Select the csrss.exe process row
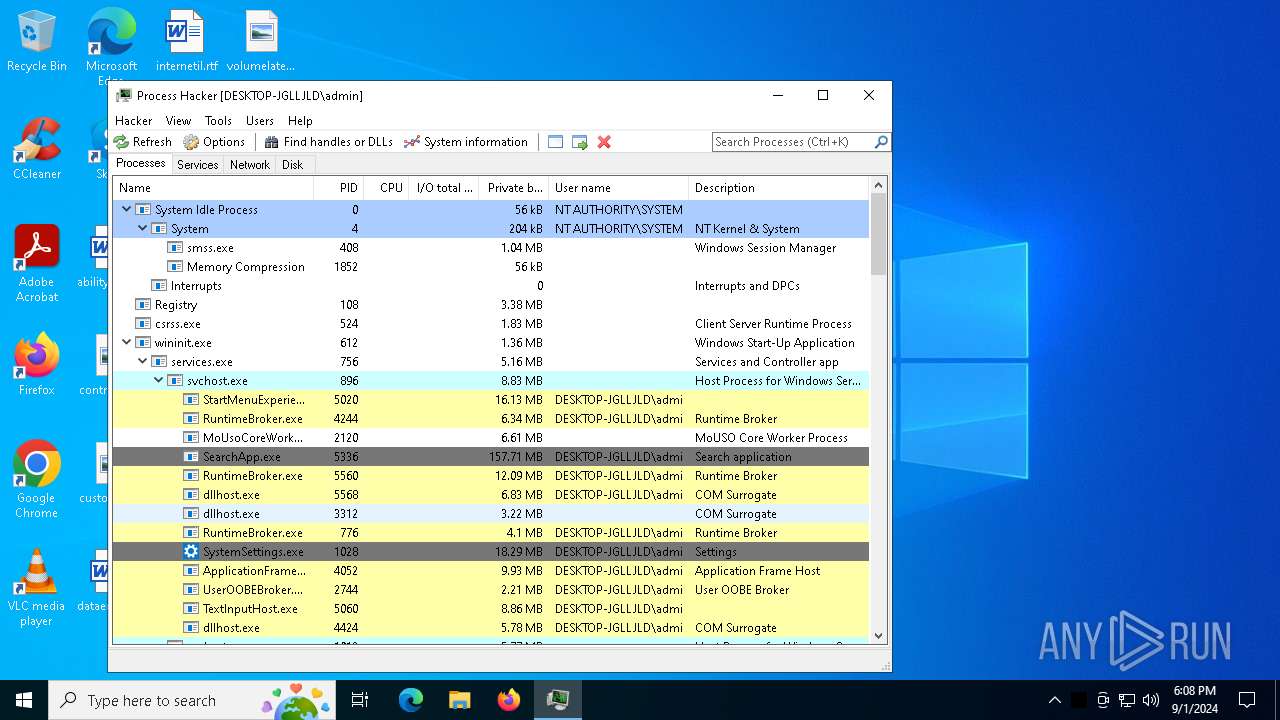This screenshot has height=720, width=1280. (491, 323)
